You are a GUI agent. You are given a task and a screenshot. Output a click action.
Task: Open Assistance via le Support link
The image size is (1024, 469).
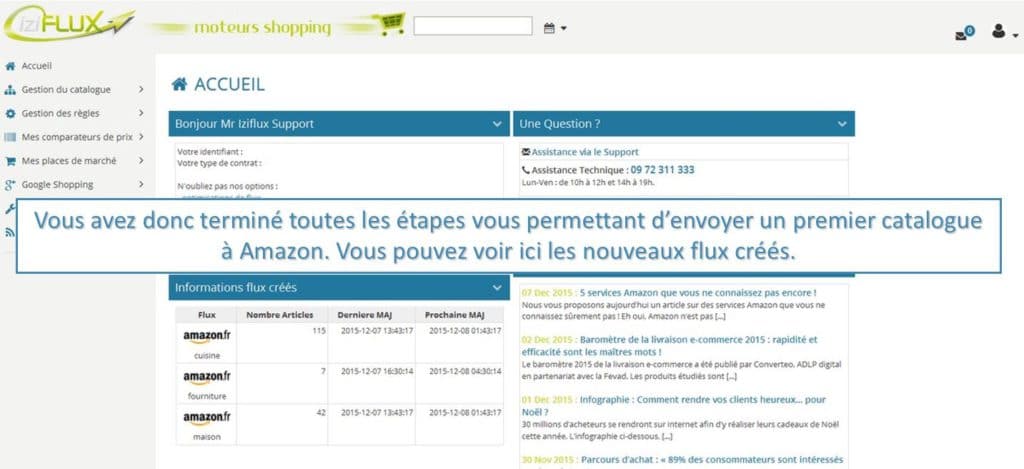[x=585, y=152]
